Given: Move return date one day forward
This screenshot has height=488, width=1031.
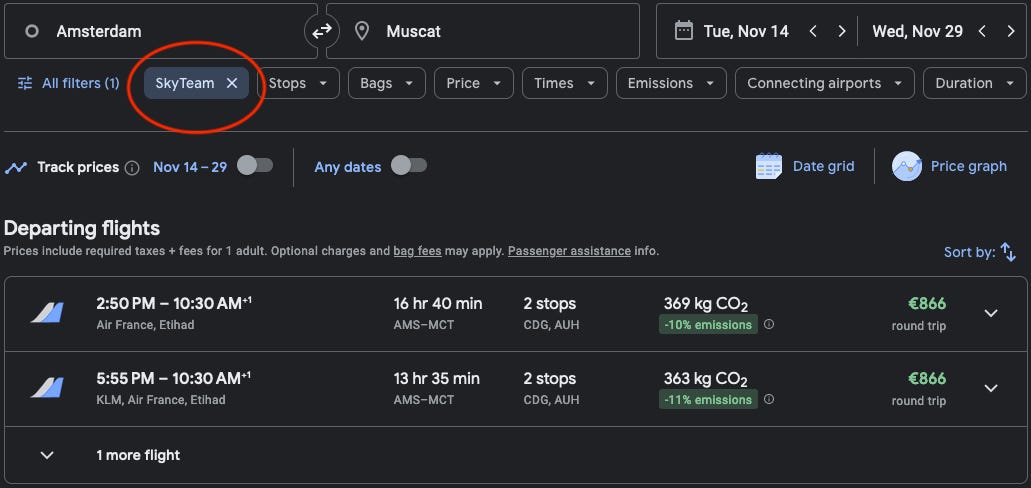Looking at the screenshot, I should point(1012,31).
